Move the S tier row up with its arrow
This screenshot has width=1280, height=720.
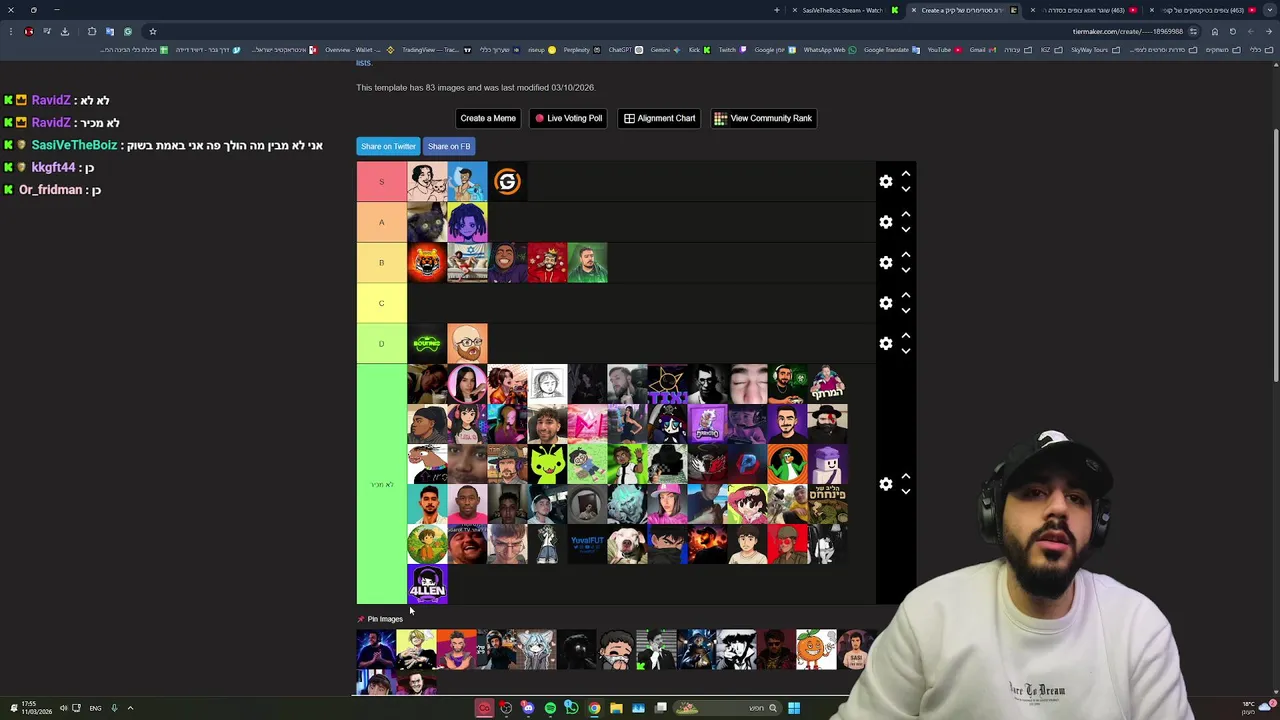pos(906,174)
